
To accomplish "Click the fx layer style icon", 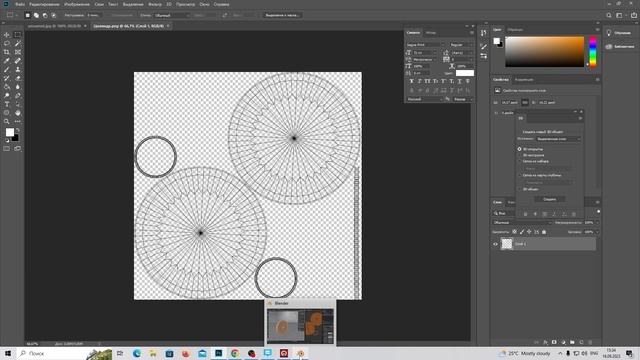I will [x=545, y=342].
